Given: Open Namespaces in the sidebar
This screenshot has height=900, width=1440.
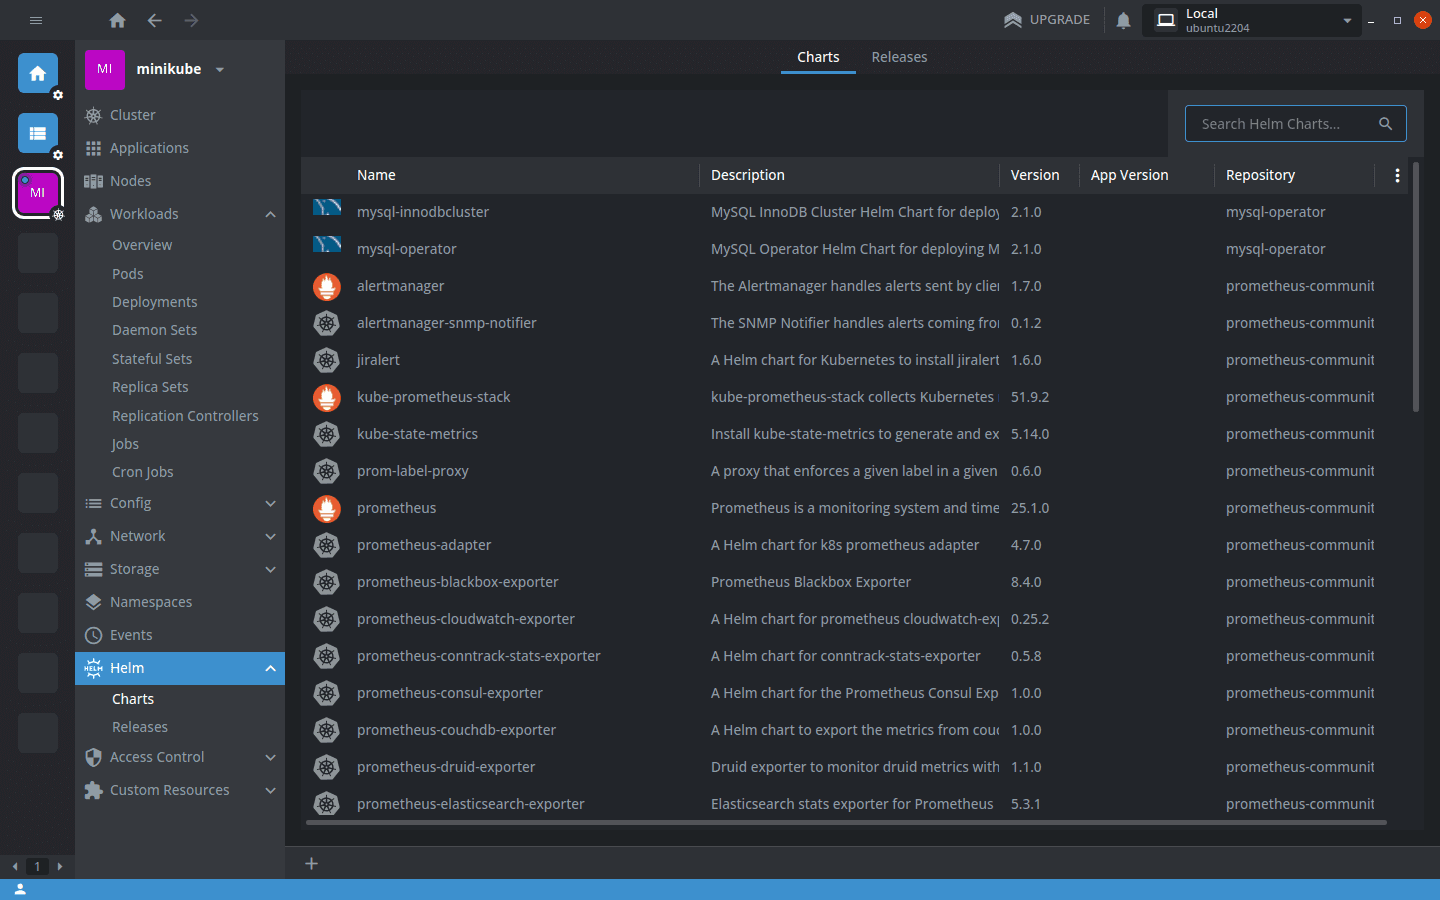Looking at the screenshot, I should click(180, 602).
